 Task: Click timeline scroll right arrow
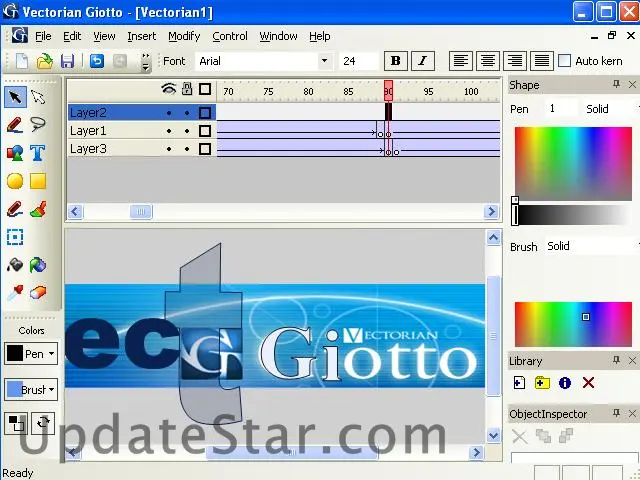click(x=491, y=211)
